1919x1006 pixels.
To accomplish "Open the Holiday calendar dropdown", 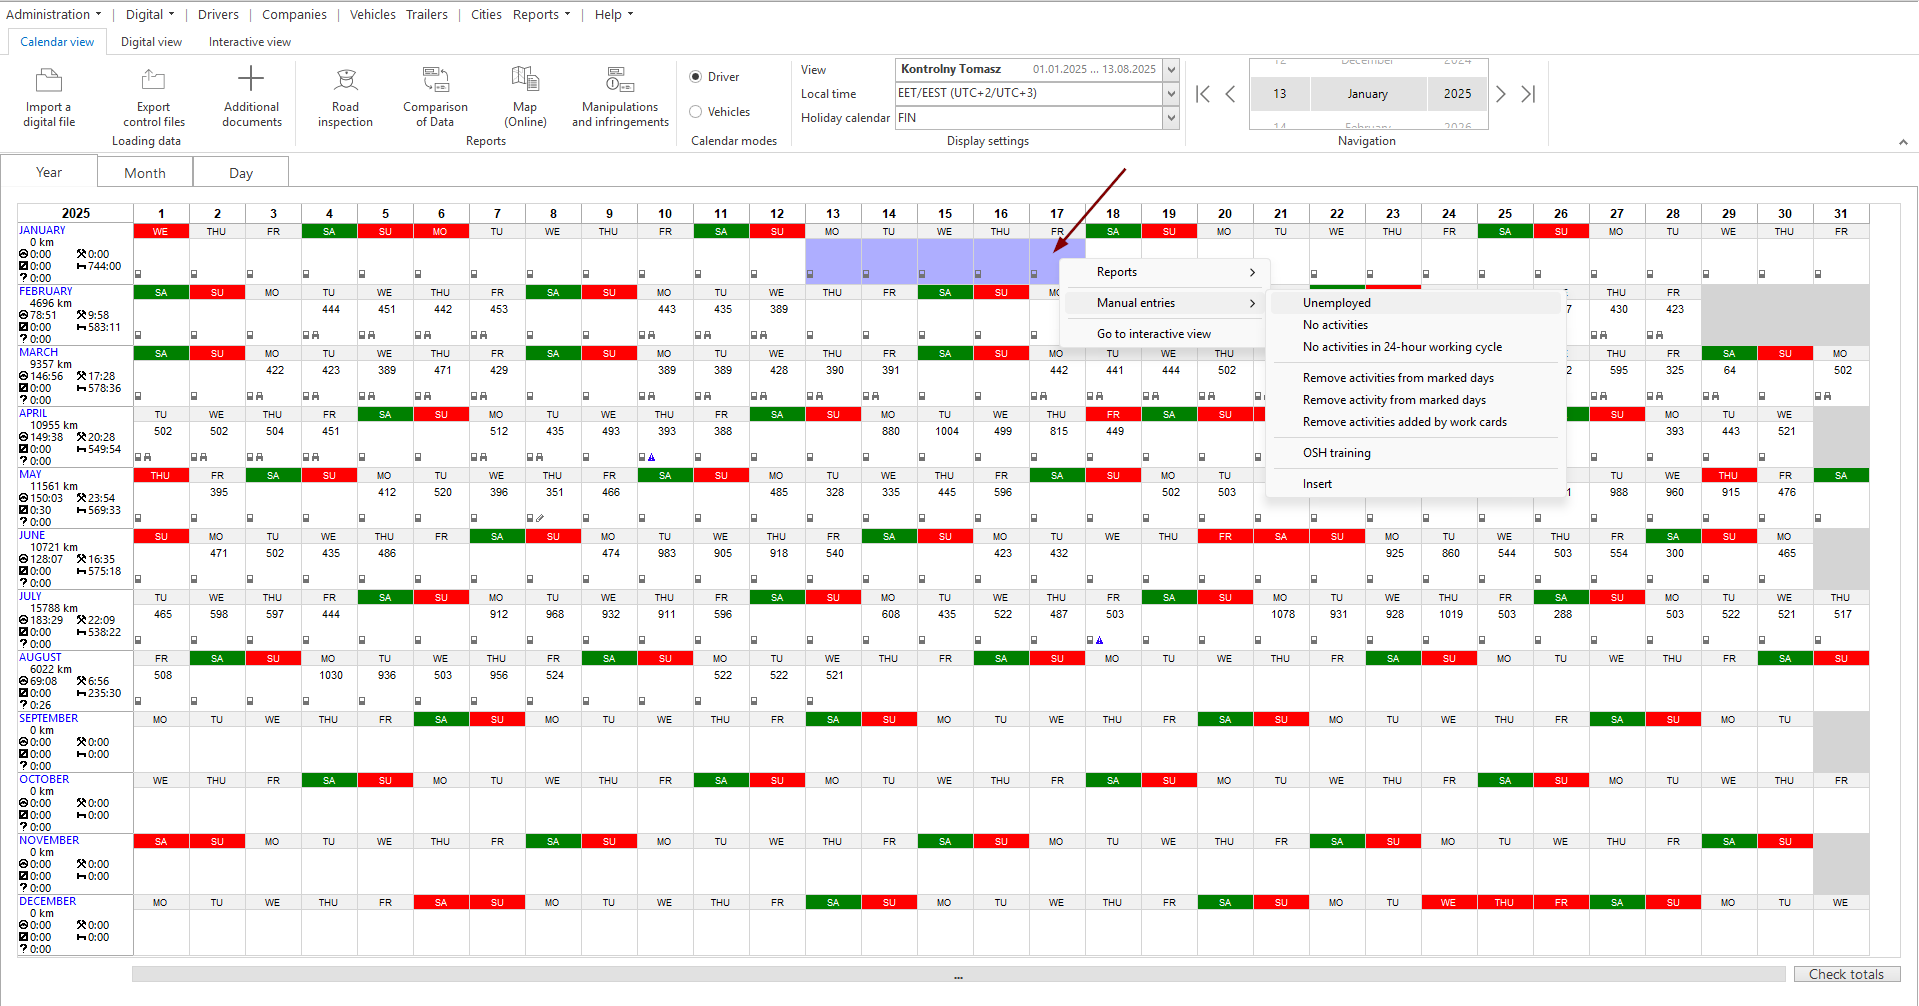I will point(1171,118).
